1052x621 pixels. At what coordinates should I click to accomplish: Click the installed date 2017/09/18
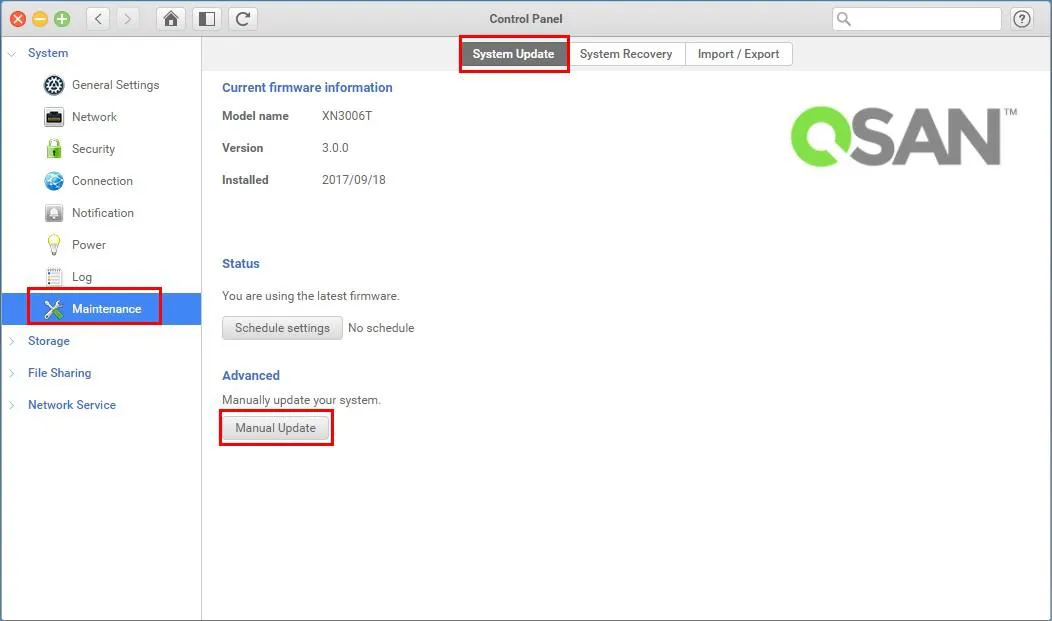click(x=354, y=180)
